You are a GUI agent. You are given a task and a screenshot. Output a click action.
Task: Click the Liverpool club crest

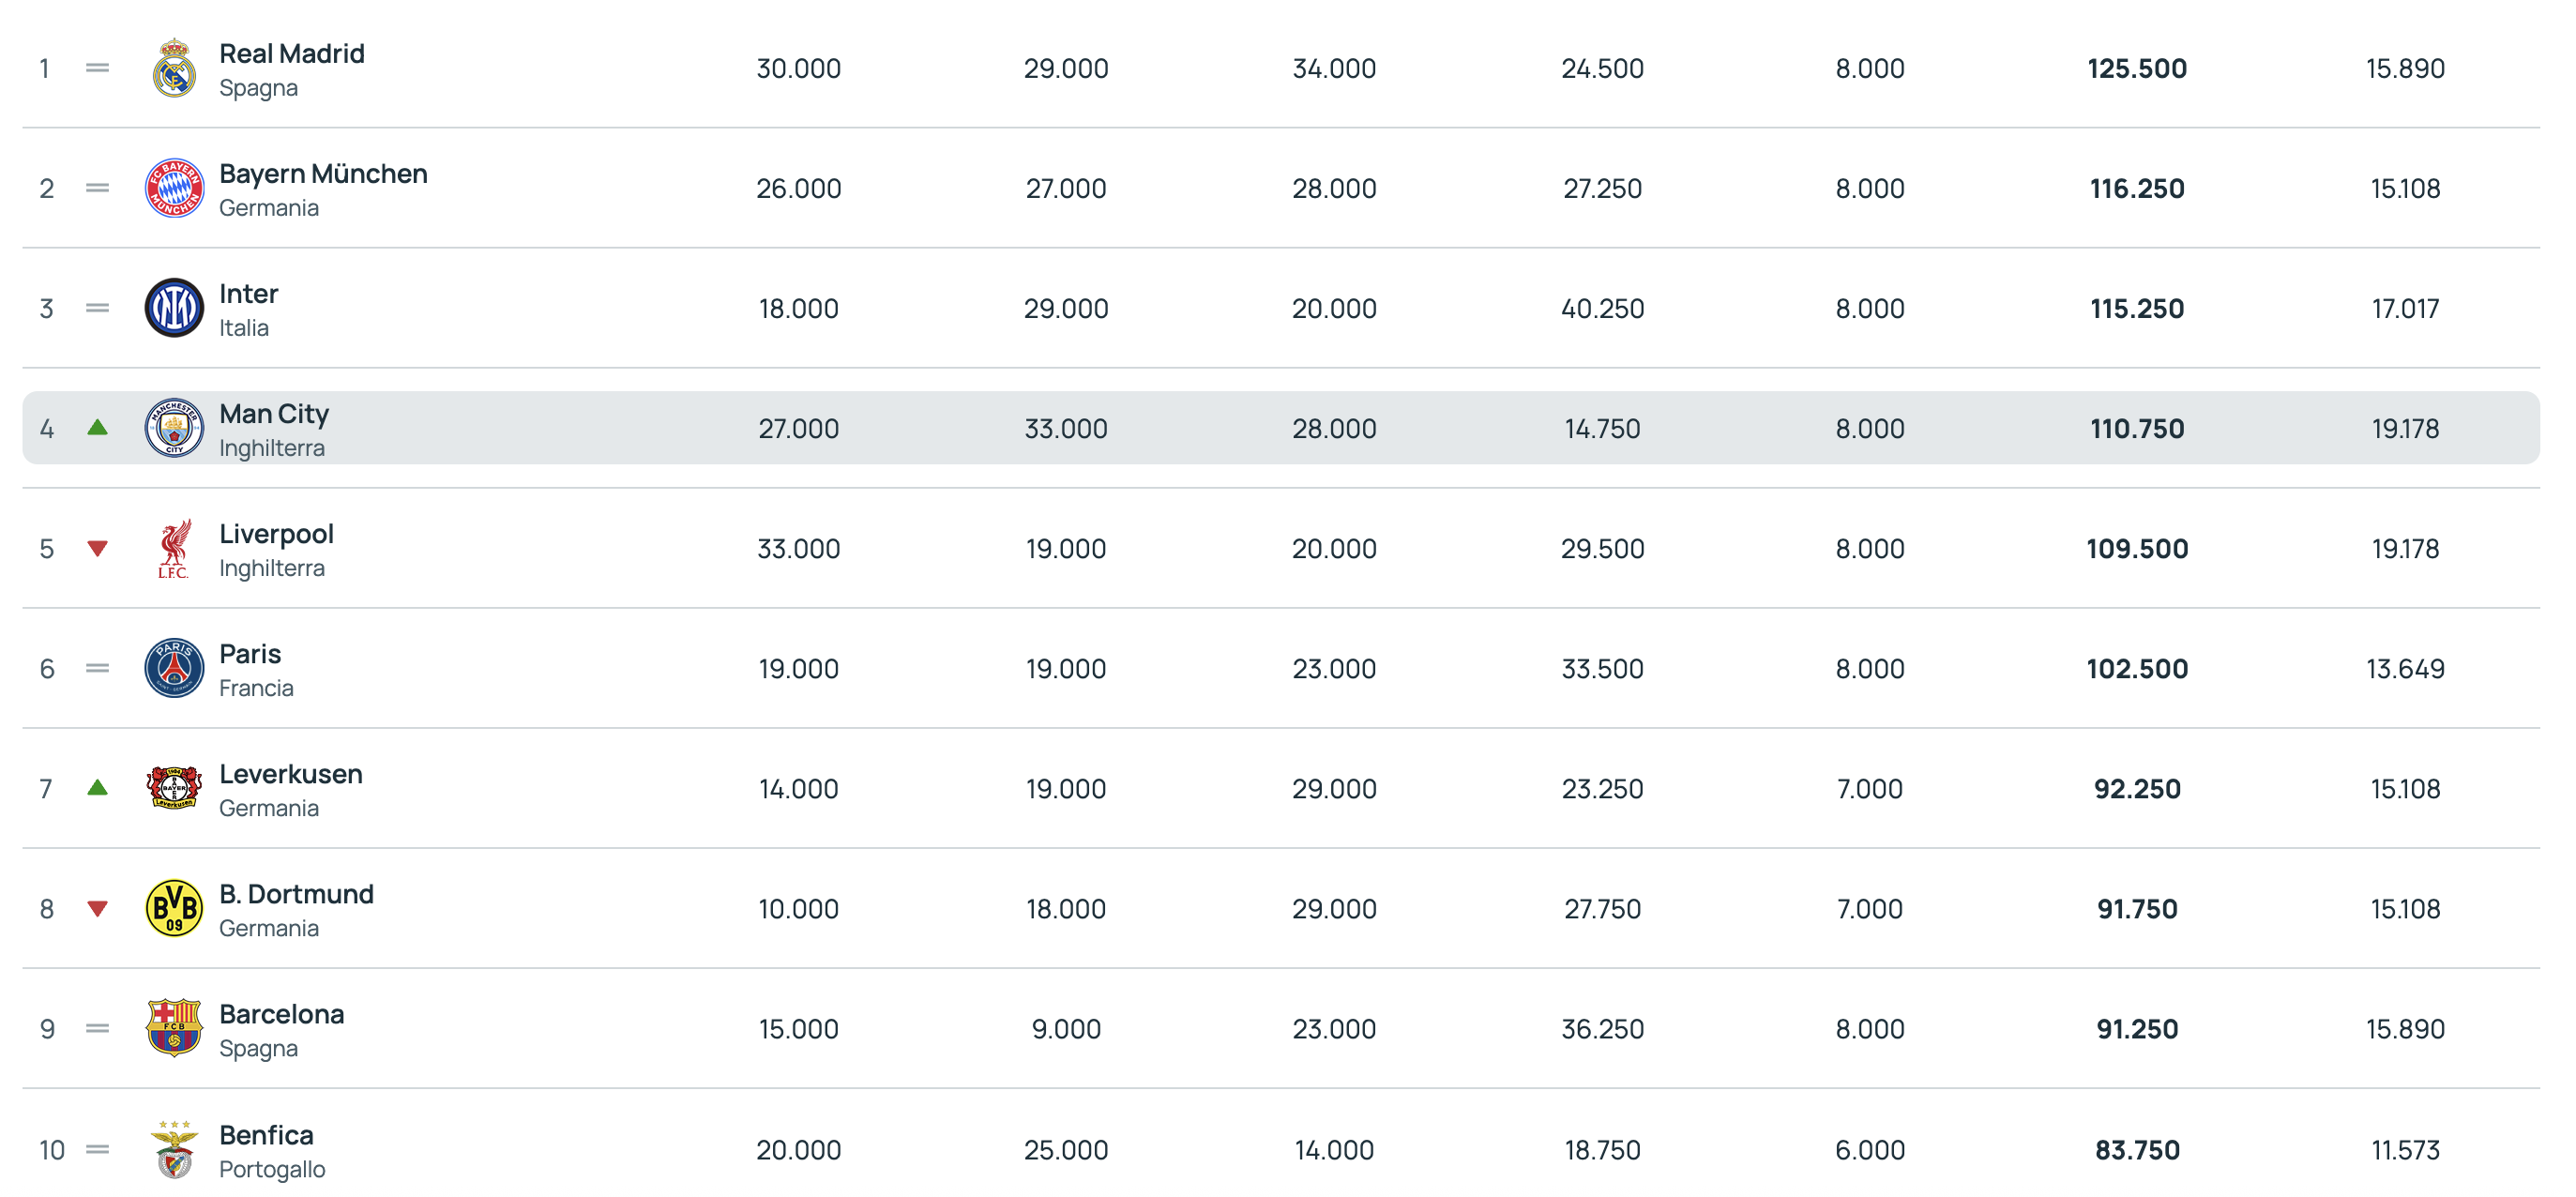point(174,548)
